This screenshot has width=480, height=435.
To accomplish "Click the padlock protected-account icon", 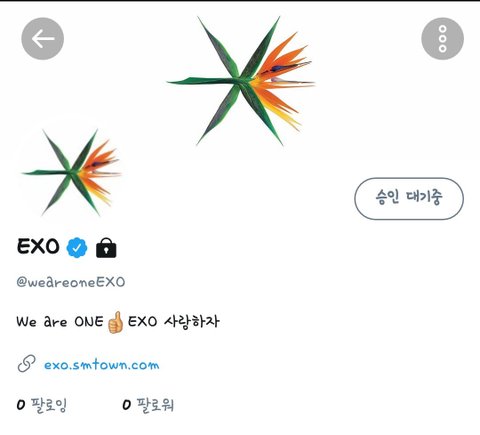I will click(106, 248).
